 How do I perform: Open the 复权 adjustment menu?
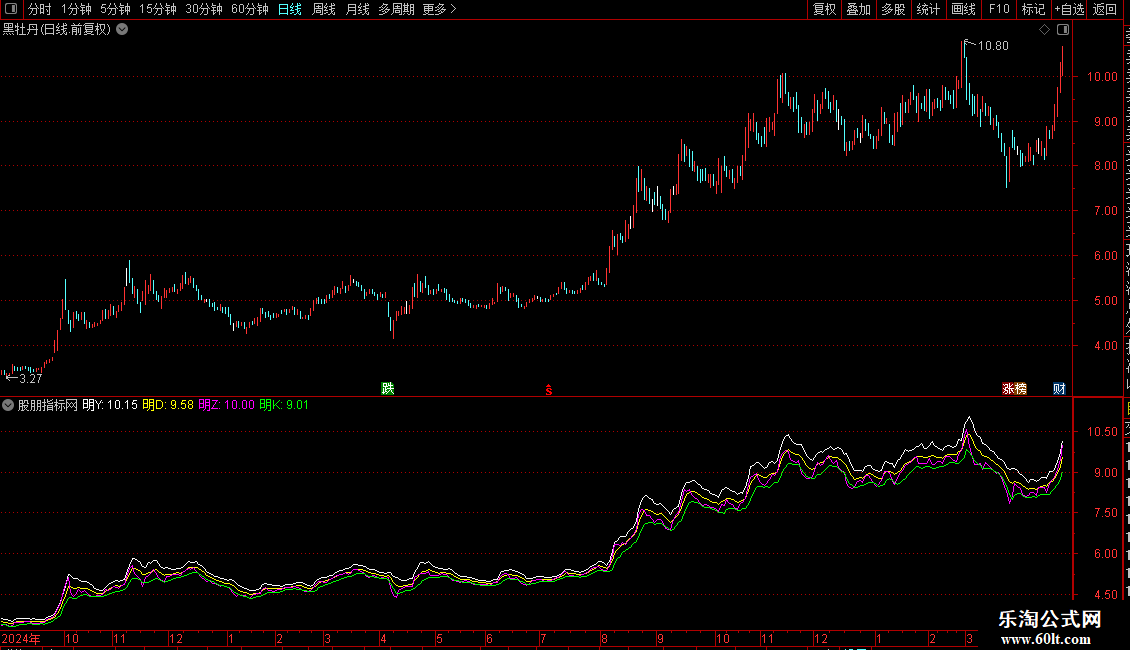[824, 9]
